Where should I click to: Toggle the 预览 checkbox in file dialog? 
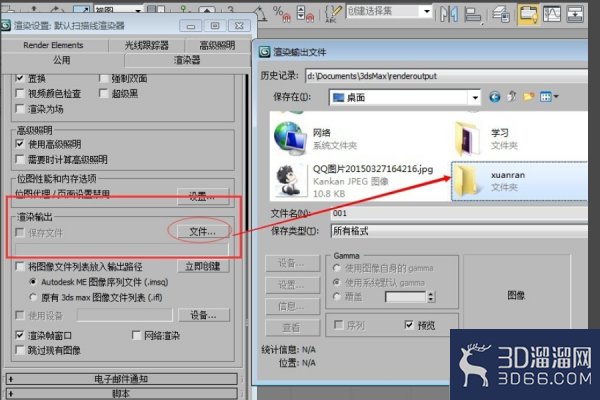pyautogui.click(x=409, y=325)
